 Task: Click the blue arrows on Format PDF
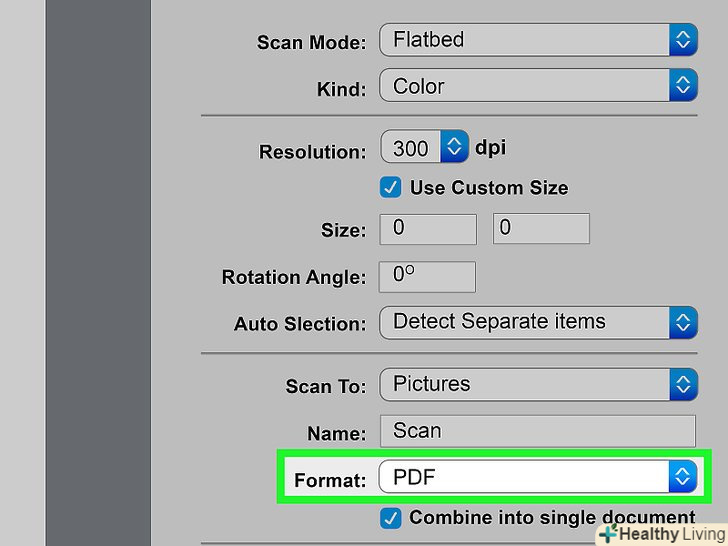point(682,477)
